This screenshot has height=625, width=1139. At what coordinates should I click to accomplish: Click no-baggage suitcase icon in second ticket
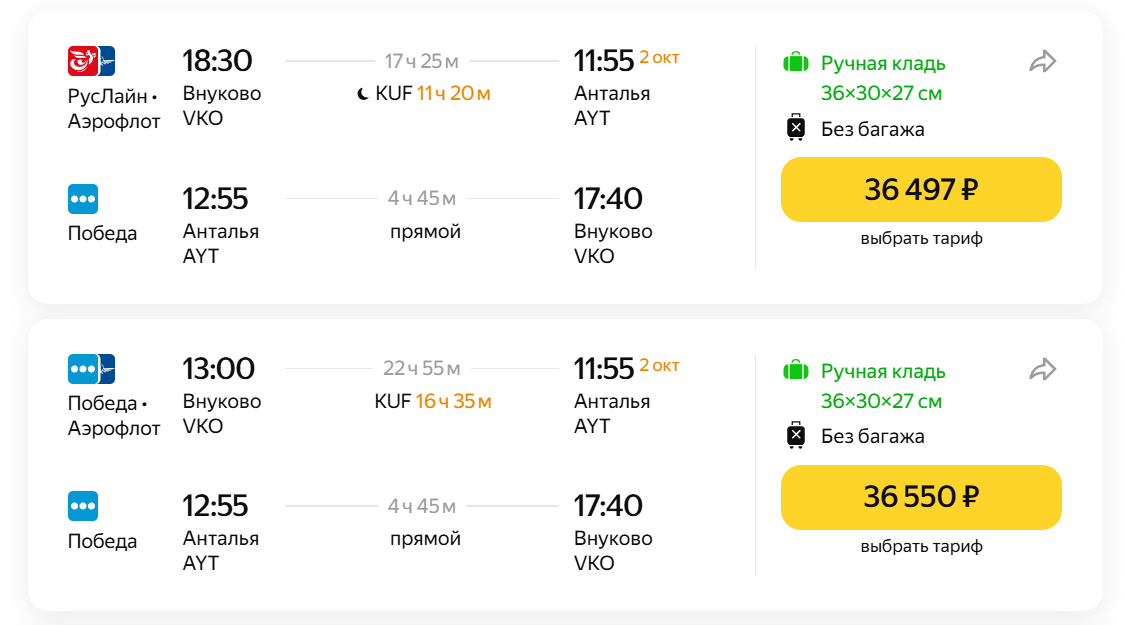tap(795, 436)
